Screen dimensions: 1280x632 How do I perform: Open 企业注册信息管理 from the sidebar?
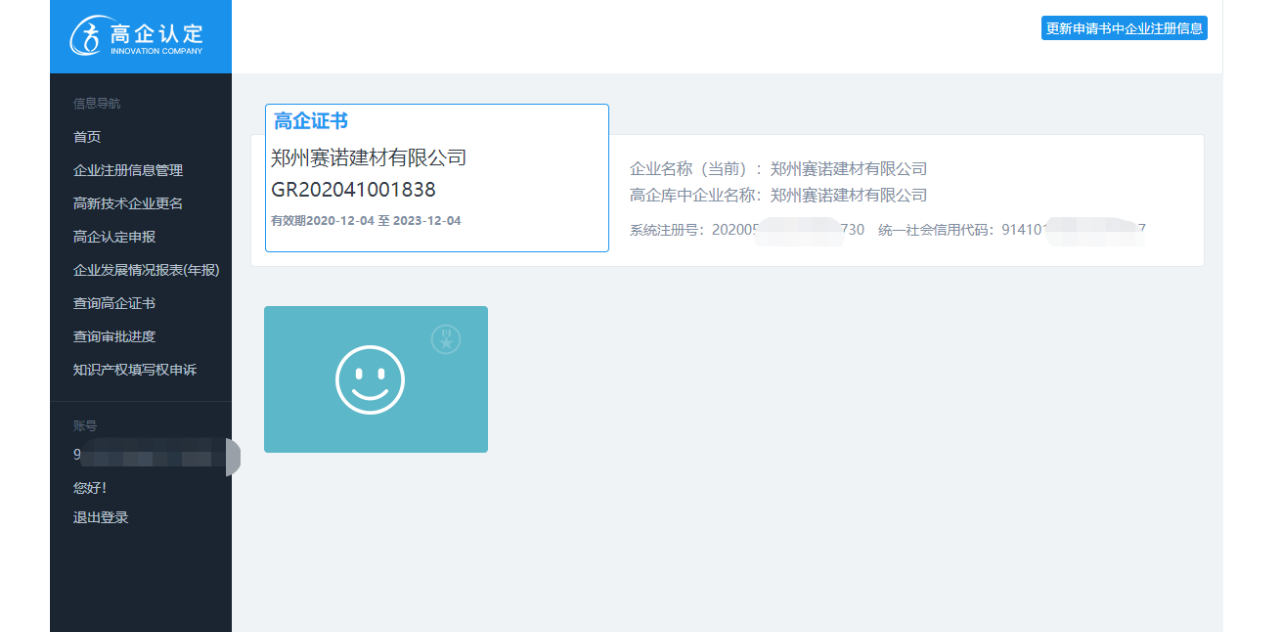click(128, 170)
